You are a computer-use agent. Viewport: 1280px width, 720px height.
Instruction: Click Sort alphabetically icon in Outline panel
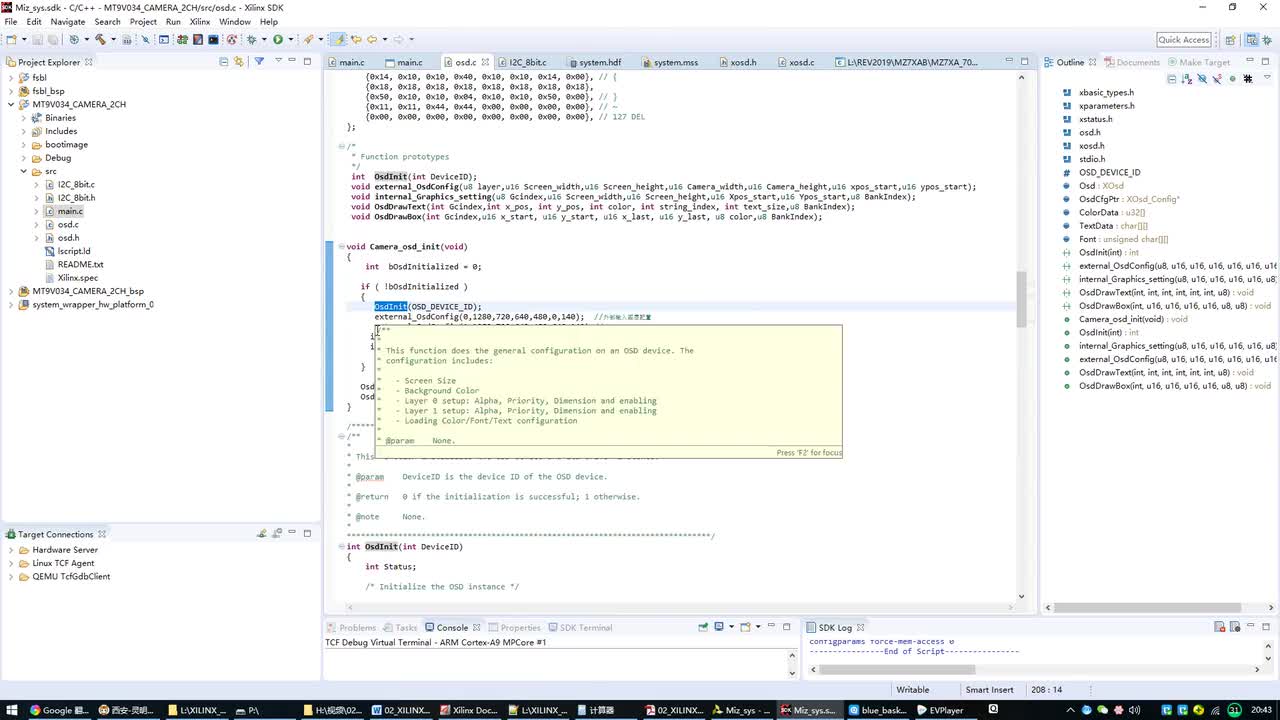pyautogui.click(x=1187, y=78)
